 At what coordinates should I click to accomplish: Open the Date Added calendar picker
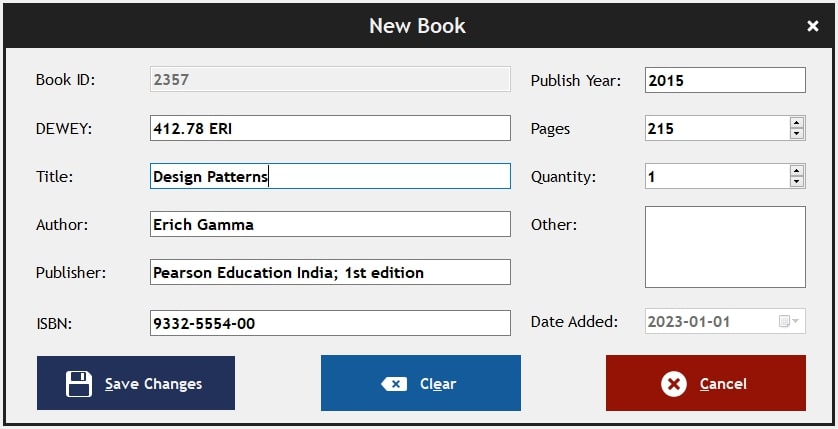tap(789, 321)
